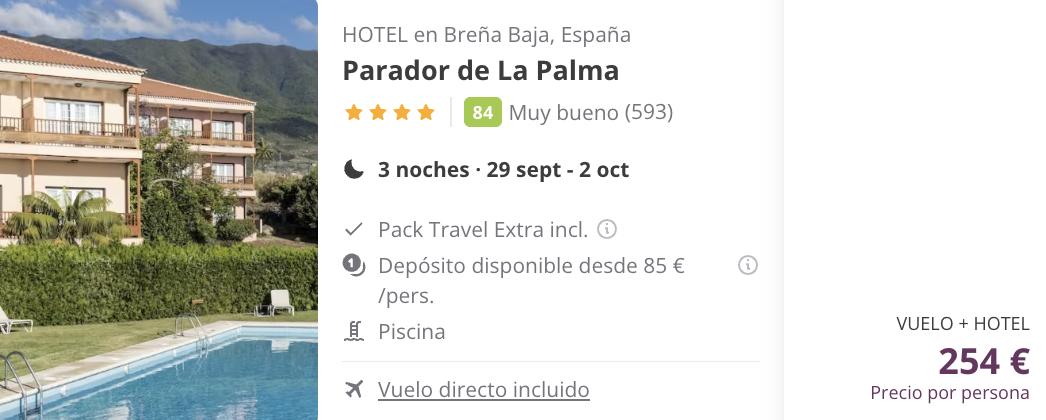The height and width of the screenshot is (420, 1046).
Task: Click the moon icon before 3 noches
Action: [x=354, y=169]
